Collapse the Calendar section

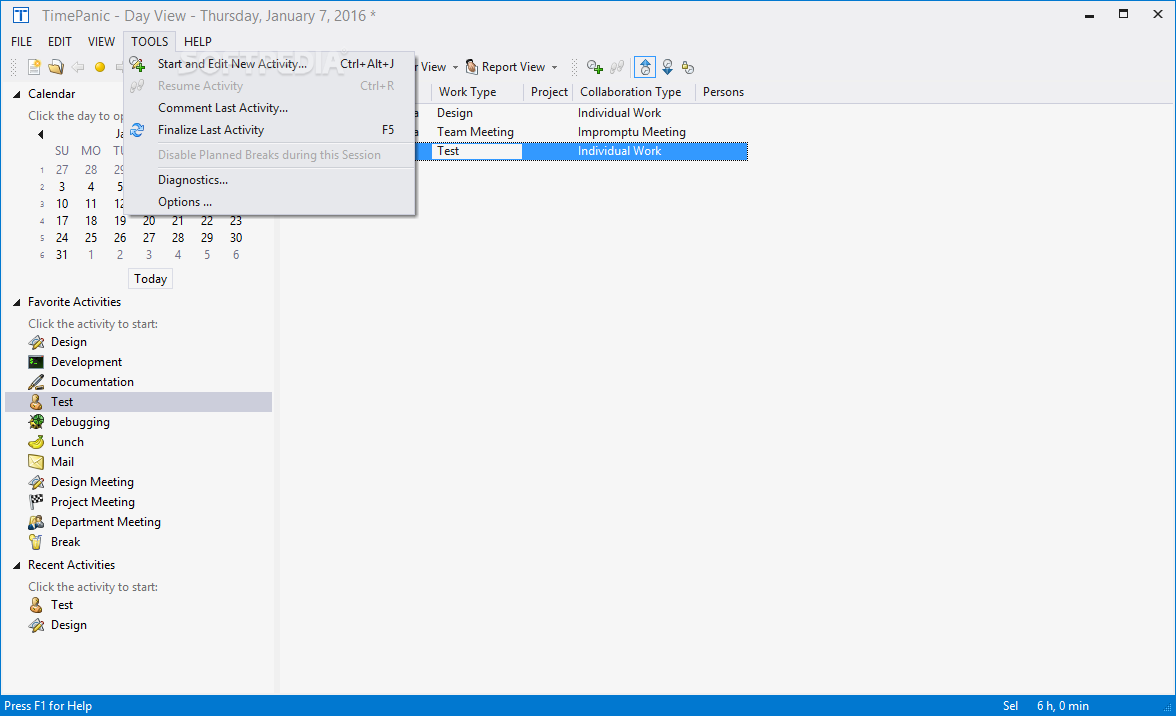(x=16, y=94)
